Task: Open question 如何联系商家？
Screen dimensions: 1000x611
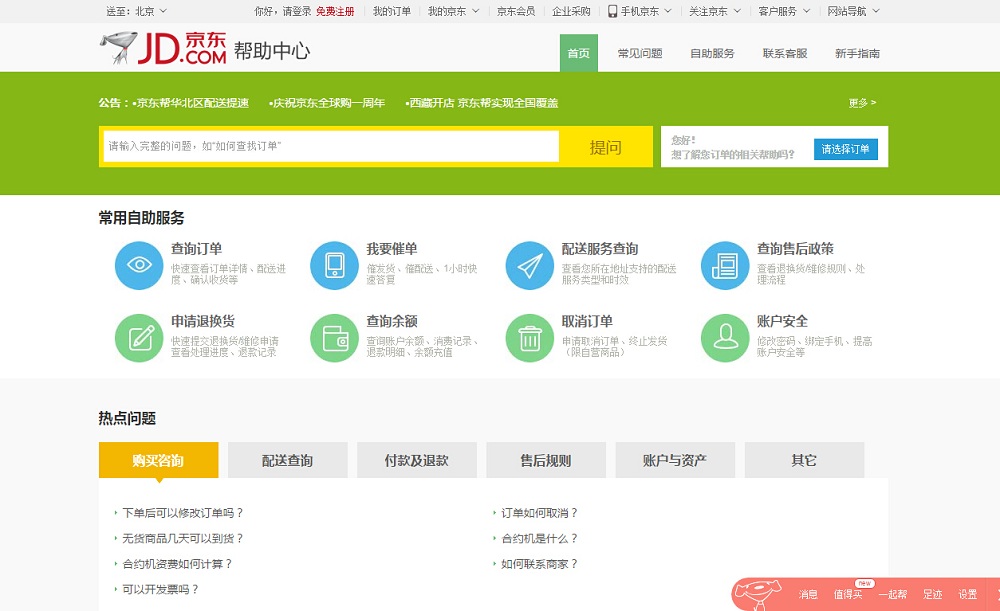Action: (539, 564)
